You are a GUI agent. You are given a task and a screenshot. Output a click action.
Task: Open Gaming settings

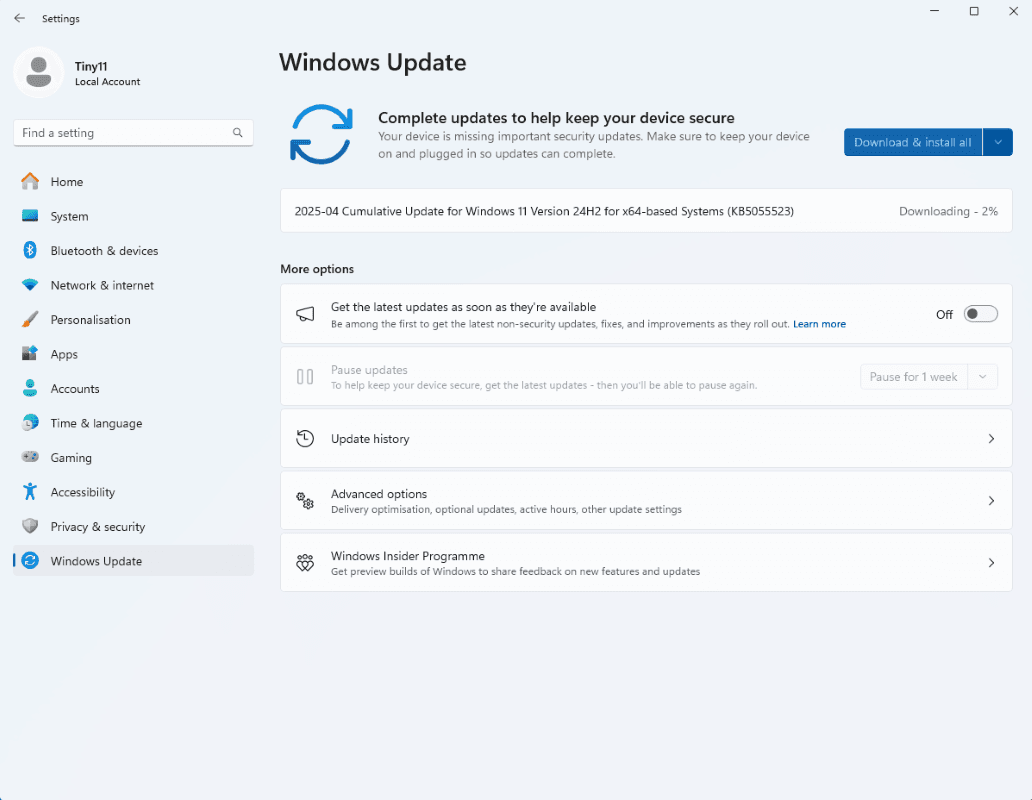pyautogui.click(x=133, y=457)
